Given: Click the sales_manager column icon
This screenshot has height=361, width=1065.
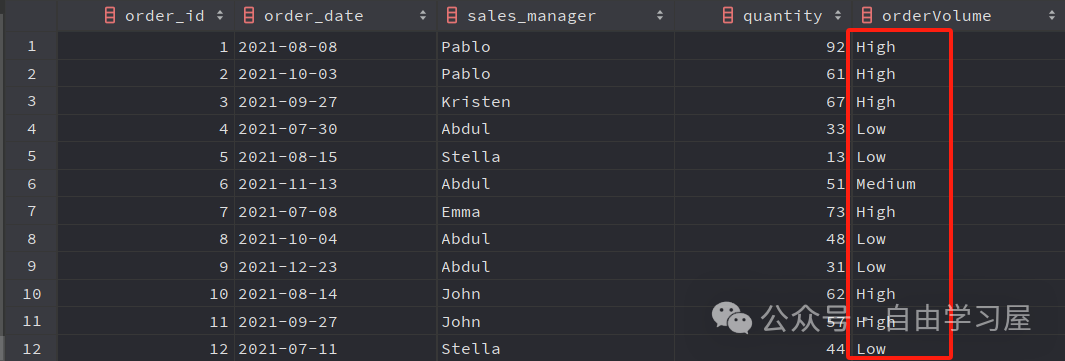Looking at the screenshot, I should [x=452, y=16].
